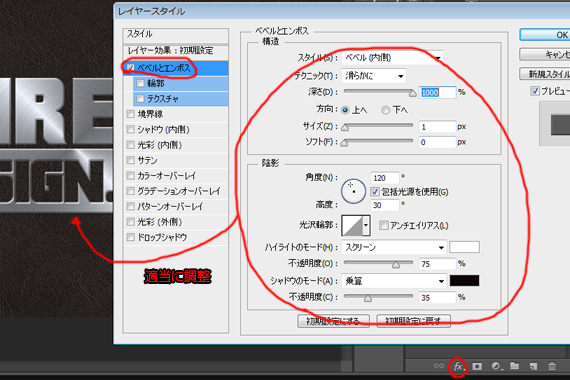Image resolution: width=570 pixels, height=380 pixels.
Task: Enable the 境界線 checkbox
Action: (x=131, y=114)
